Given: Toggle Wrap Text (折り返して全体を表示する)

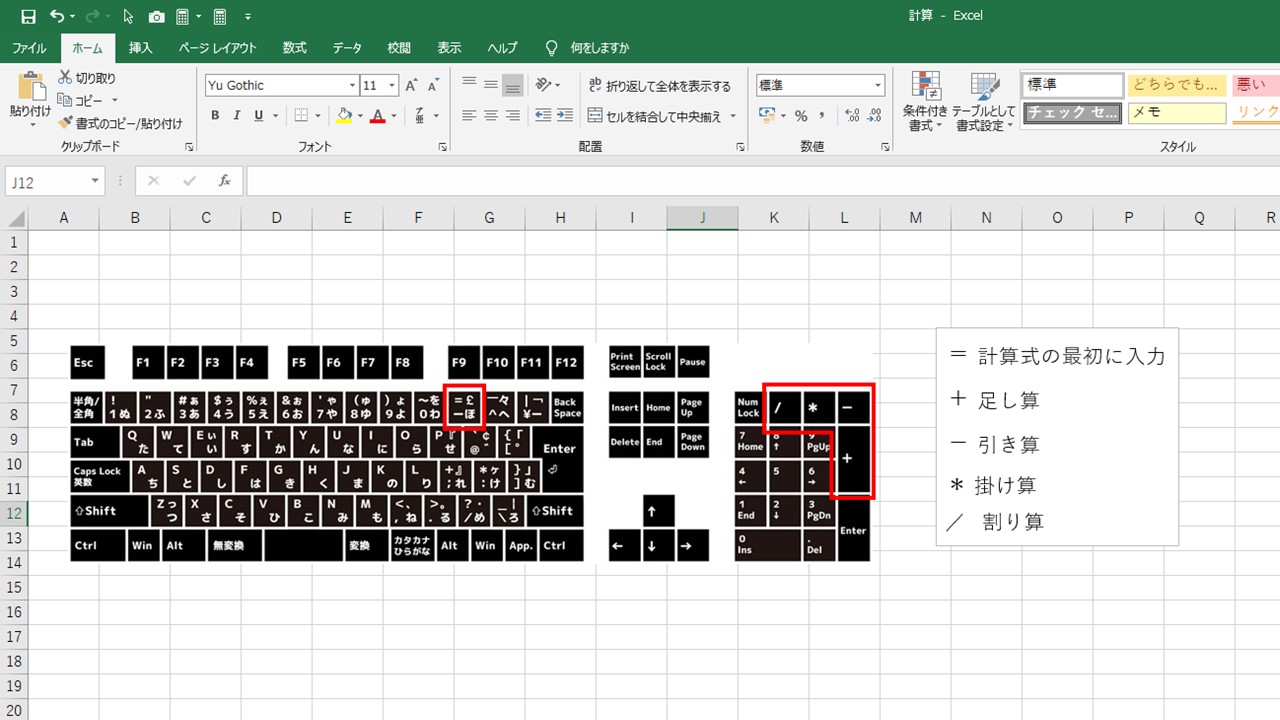Looking at the screenshot, I should pos(660,86).
